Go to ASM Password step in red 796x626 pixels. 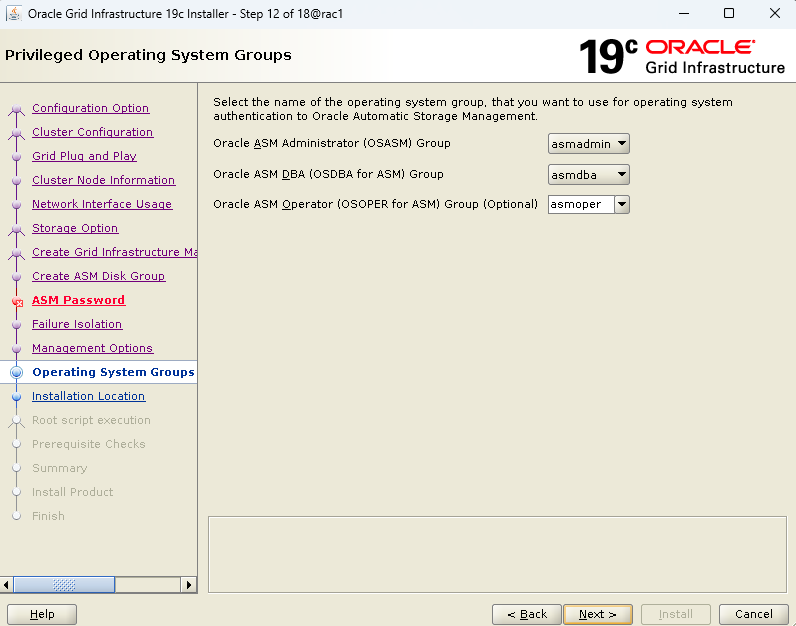[78, 300]
